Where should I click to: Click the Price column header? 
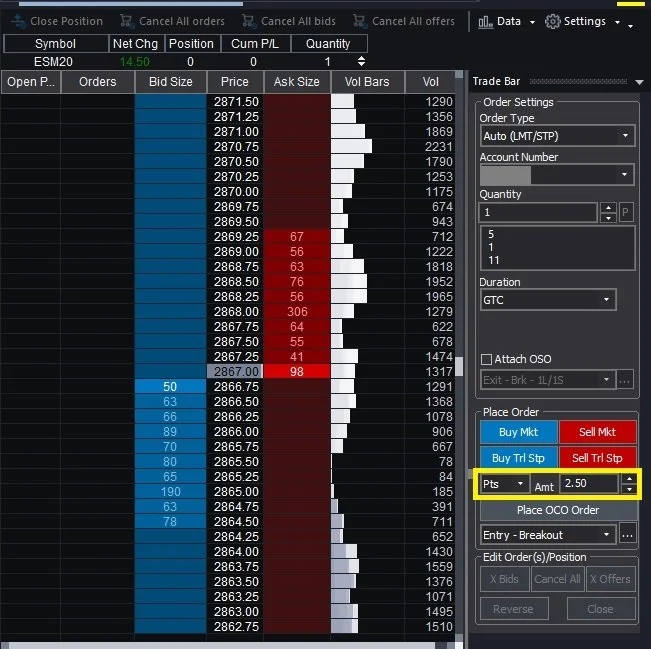click(x=235, y=82)
